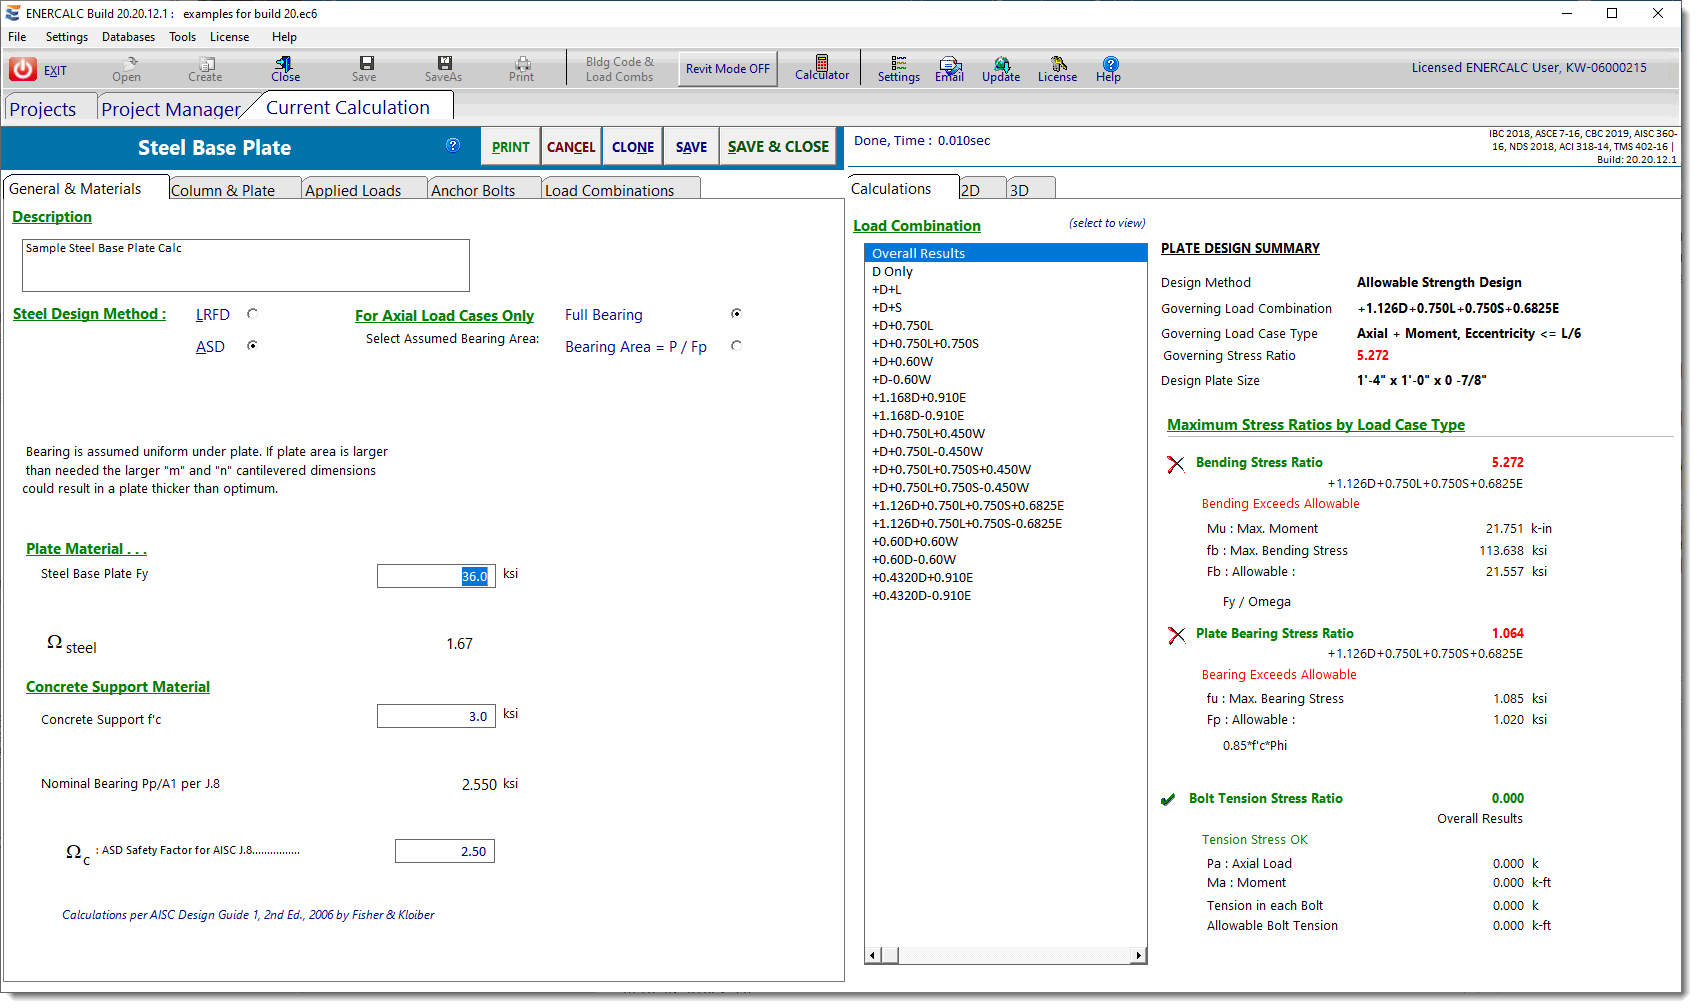1697x1008 pixels.
Task: Click the red EXIT power icon
Action: (23, 69)
